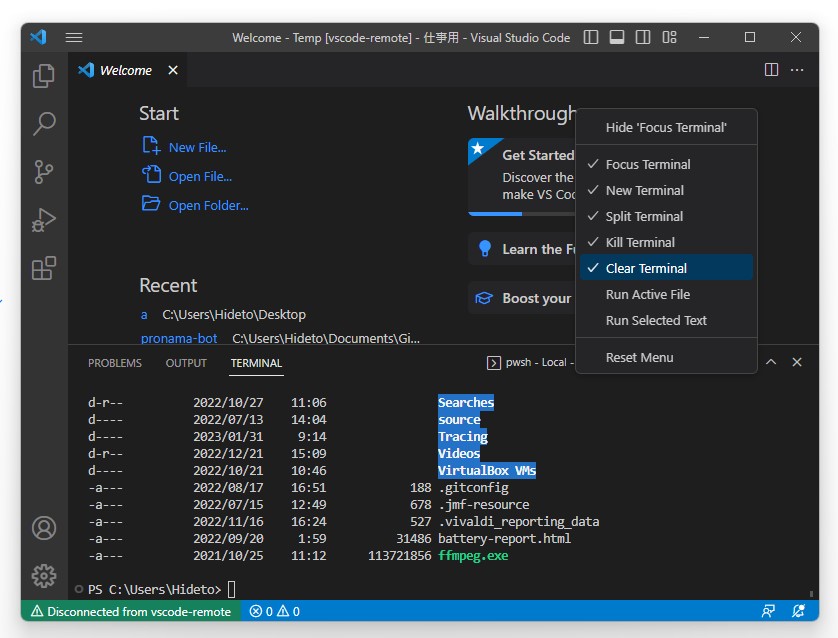Close the terminal panel
Image resolution: width=838 pixels, height=638 pixels.
[x=797, y=362]
